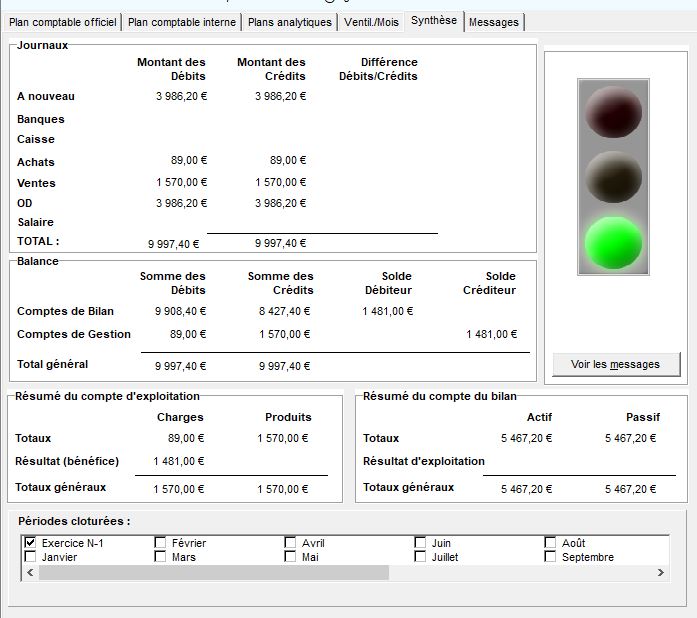Uncheck the Exercice N-1 checkbox
The height and width of the screenshot is (618, 697).
coord(31,543)
